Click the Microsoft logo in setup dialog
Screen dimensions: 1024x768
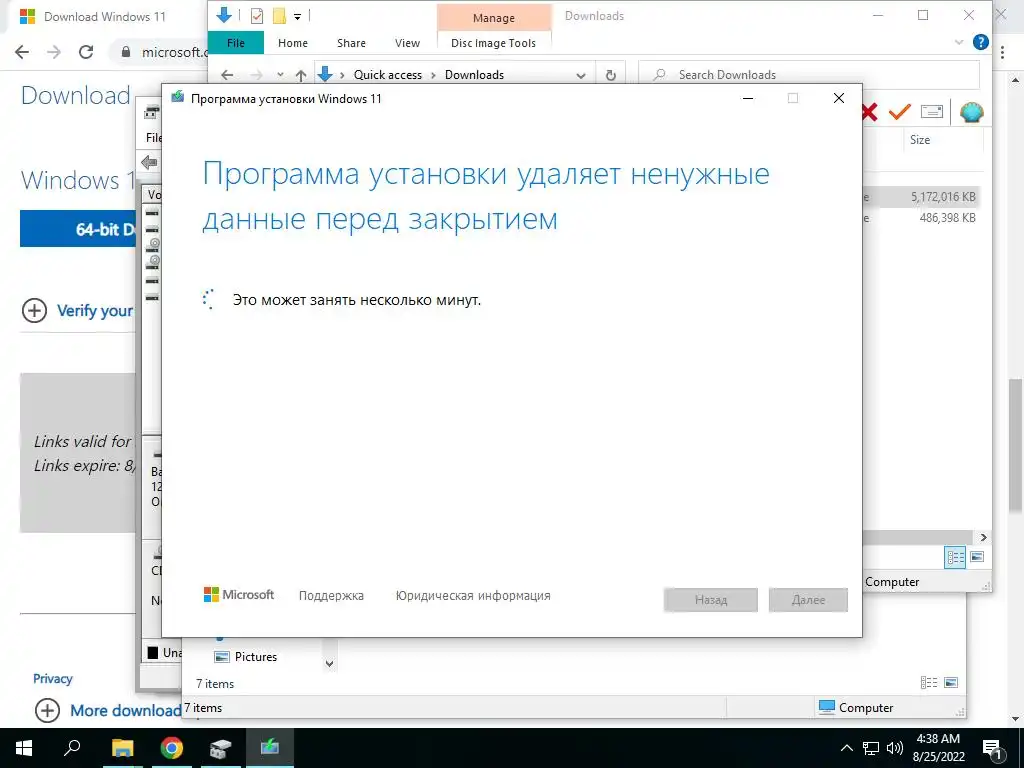(239, 595)
